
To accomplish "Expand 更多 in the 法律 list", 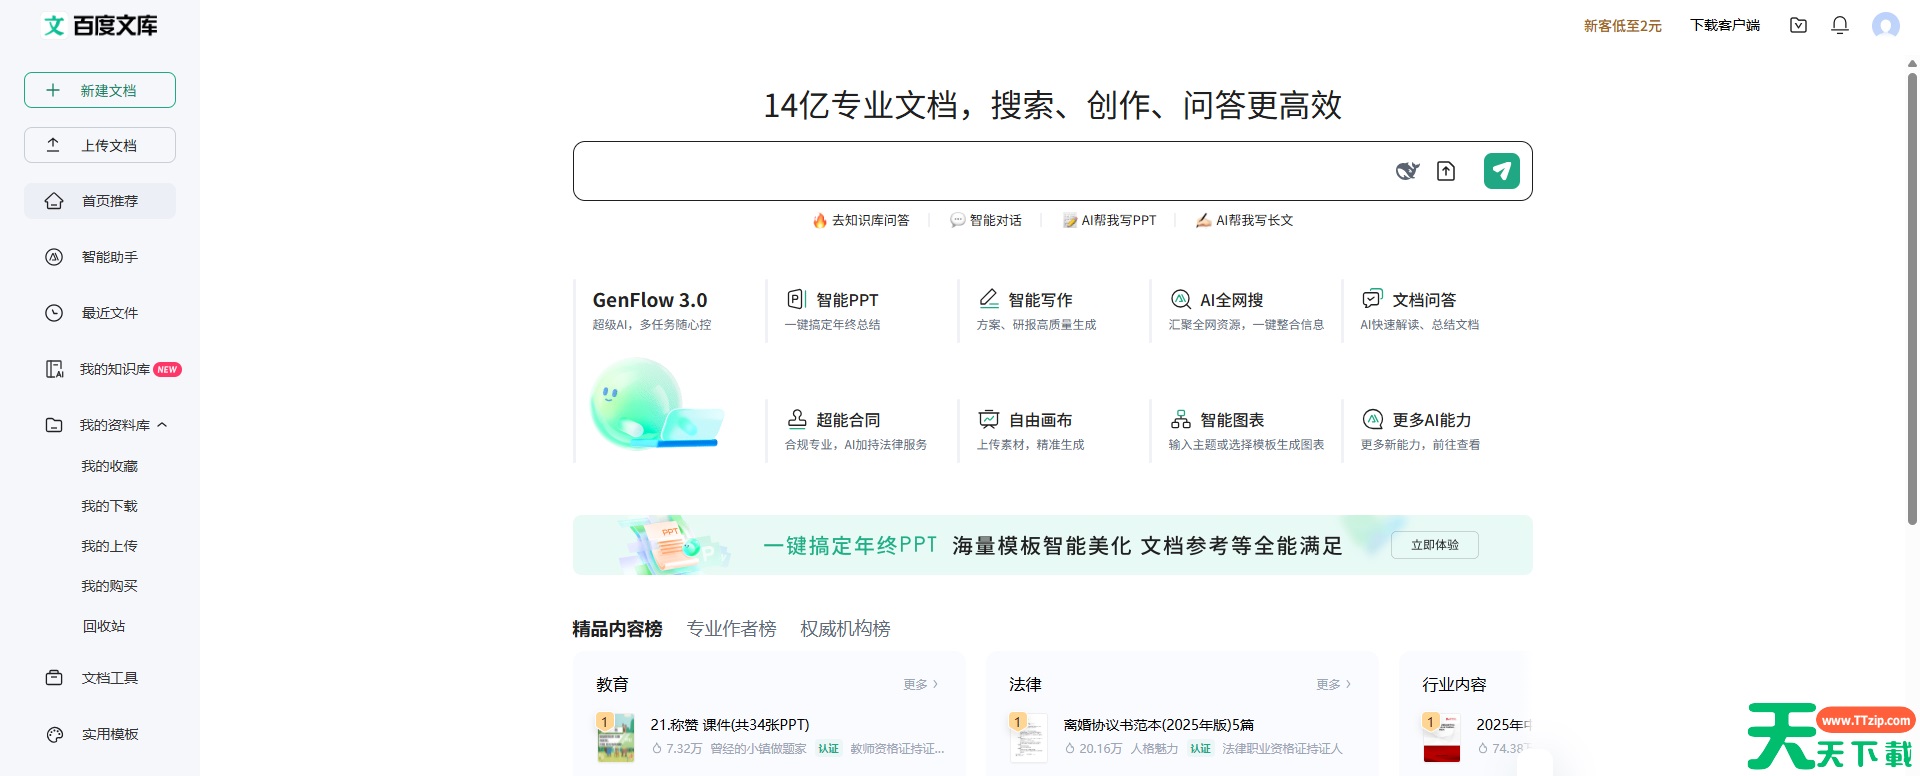I will 1333,684.
